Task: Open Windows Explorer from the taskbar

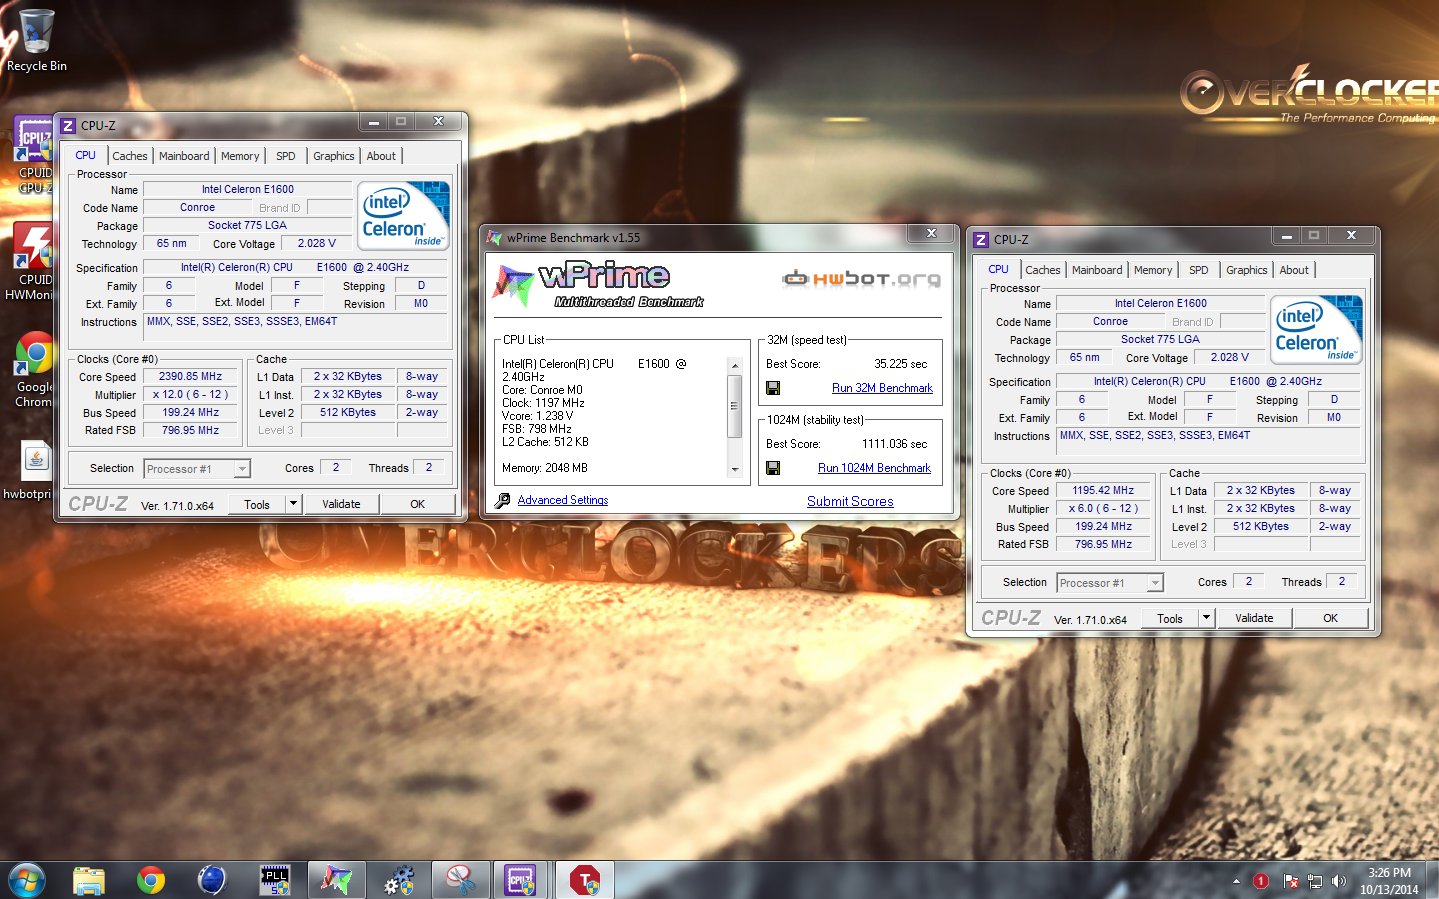Action: click(x=89, y=880)
